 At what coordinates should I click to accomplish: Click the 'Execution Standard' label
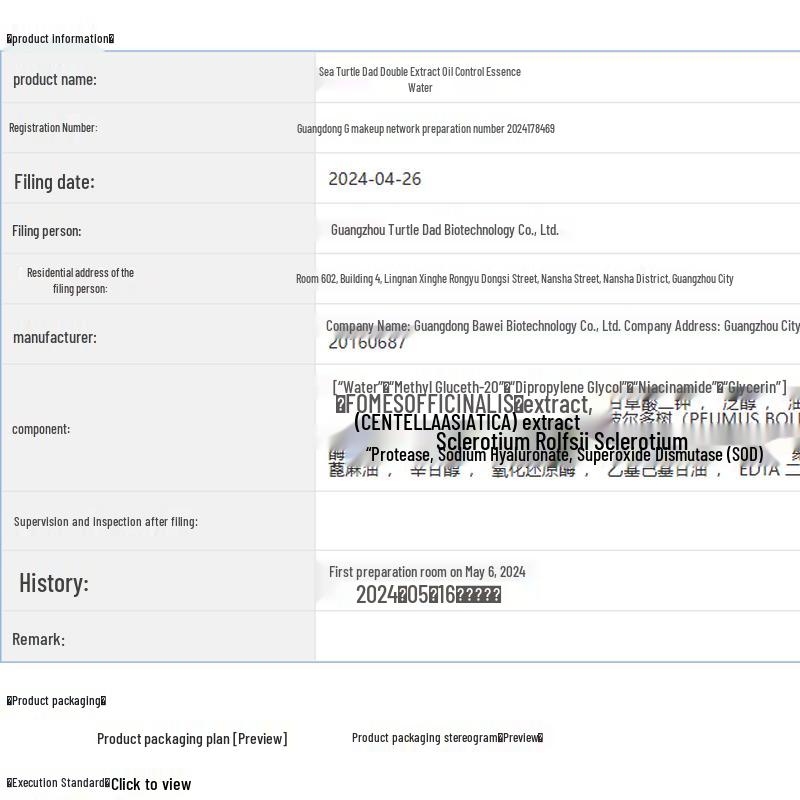[x=58, y=783]
